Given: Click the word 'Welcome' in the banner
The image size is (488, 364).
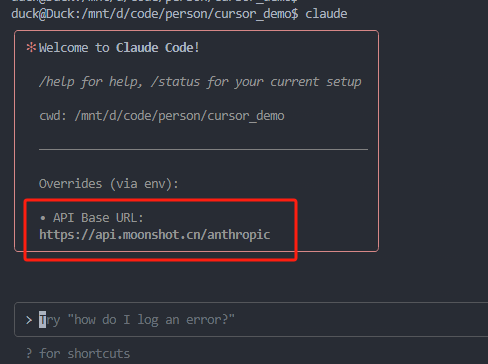Looking at the screenshot, I should (x=64, y=48).
